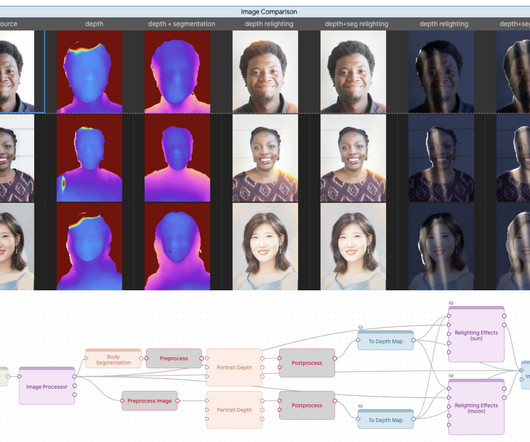Select the Relighting Effects (moon) node
Viewport: 530px width, 442px height.
(476, 407)
